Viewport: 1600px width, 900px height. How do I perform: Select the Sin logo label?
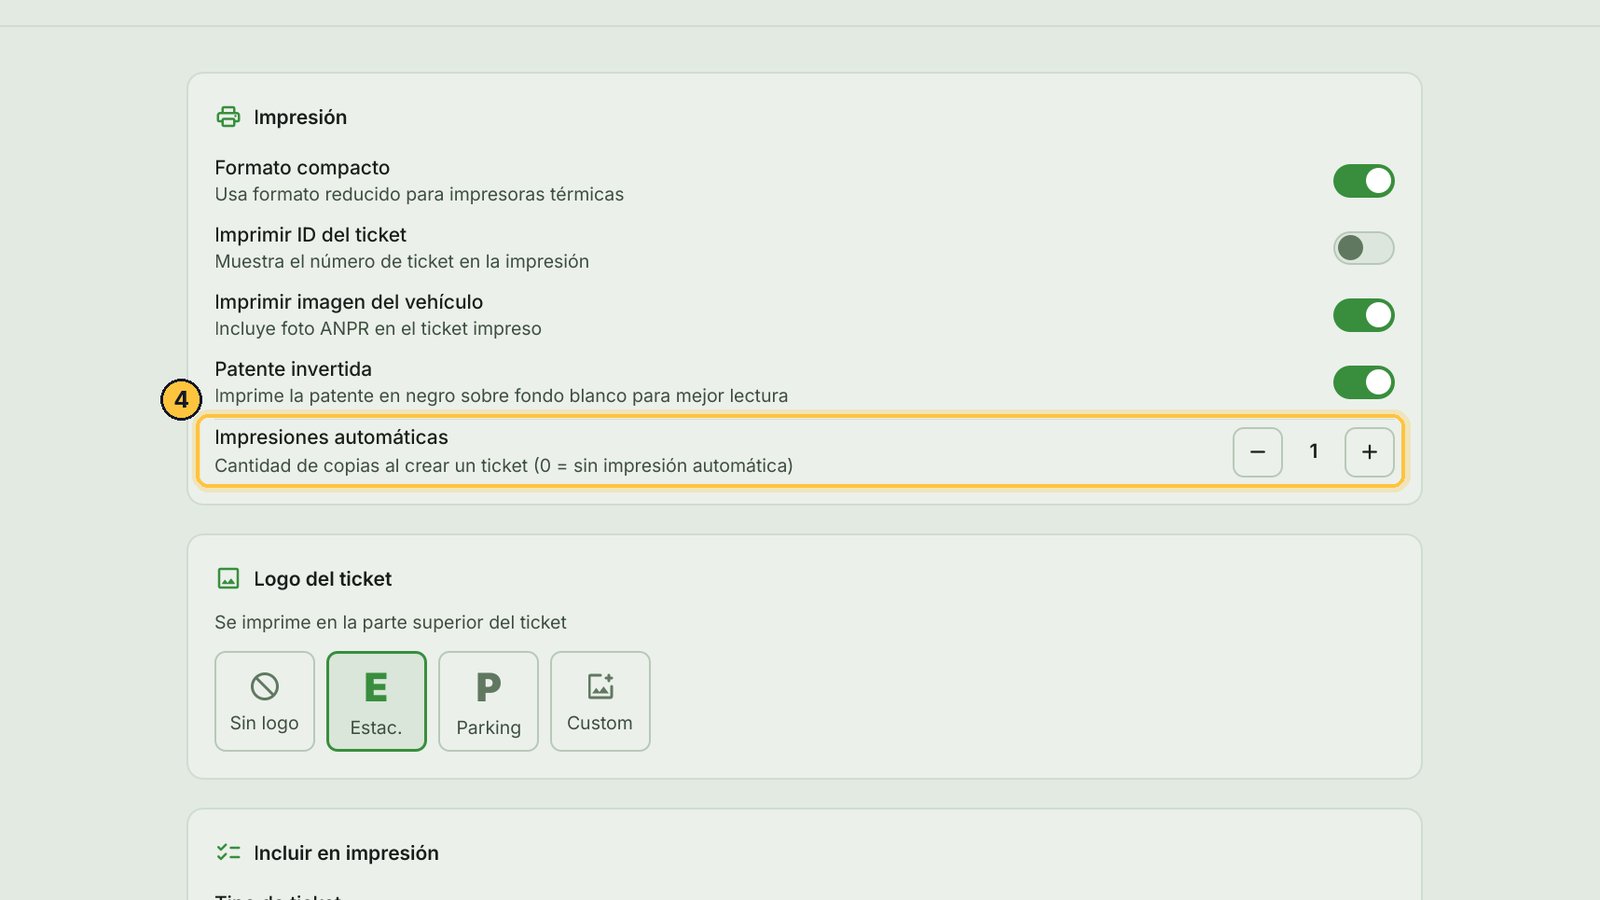(x=264, y=723)
